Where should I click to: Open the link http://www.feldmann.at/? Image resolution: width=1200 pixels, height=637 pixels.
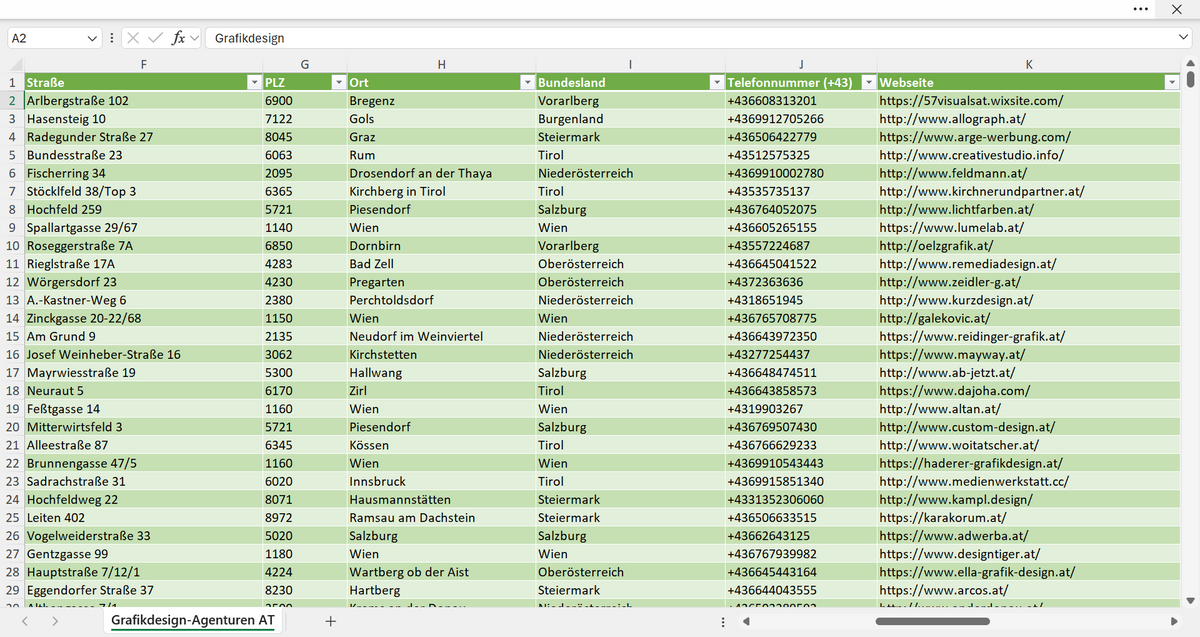(x=945, y=173)
